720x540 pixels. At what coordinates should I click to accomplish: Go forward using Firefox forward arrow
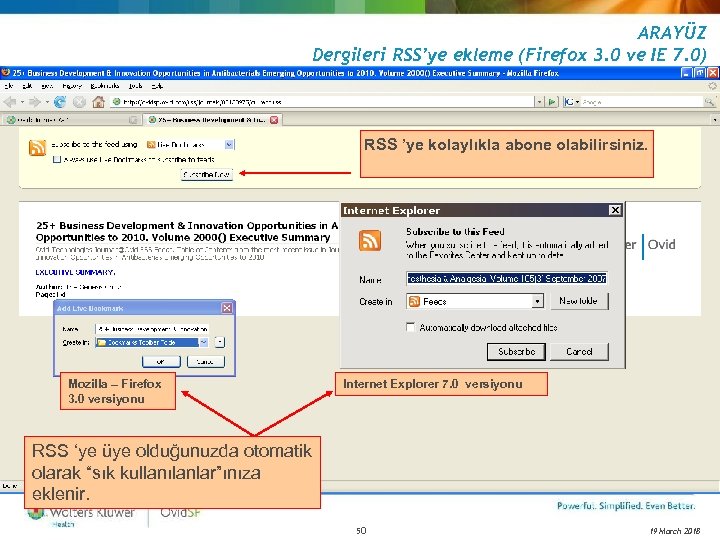[34, 102]
